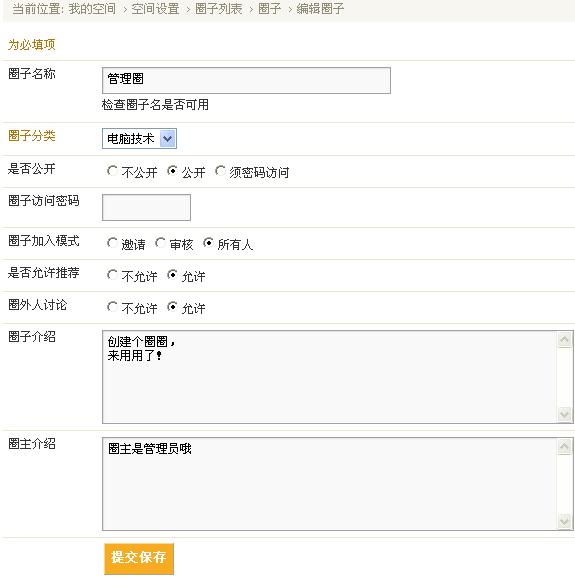Open 我的空间 in breadcrumb
Viewport: 575px width, 578px height.
pos(92,8)
